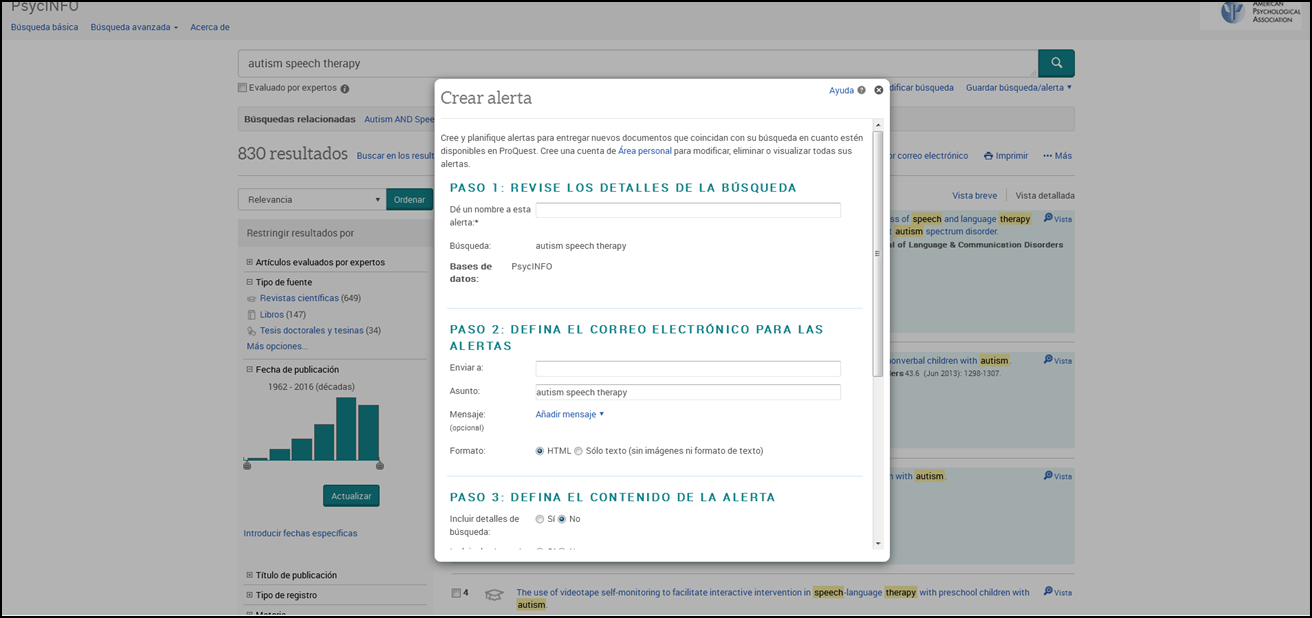Collapse the Fecha de publicación filter

[x=249, y=370]
